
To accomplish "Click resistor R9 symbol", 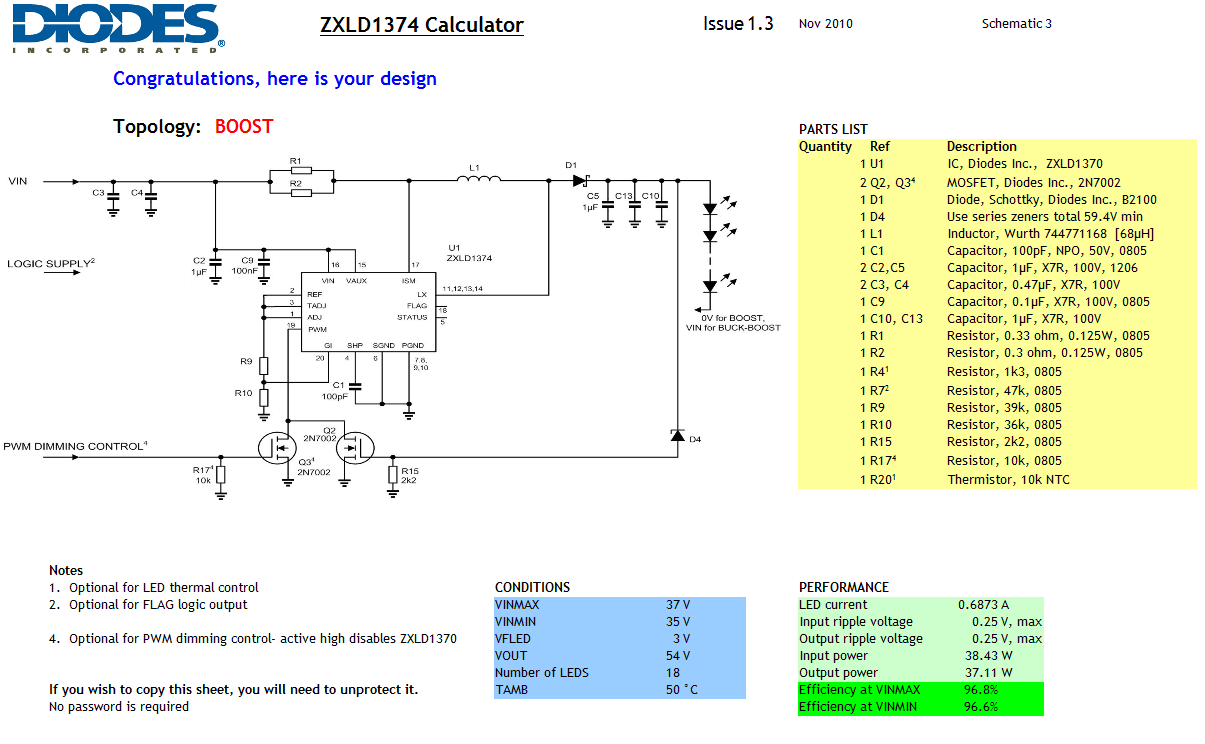I will coord(264,364).
